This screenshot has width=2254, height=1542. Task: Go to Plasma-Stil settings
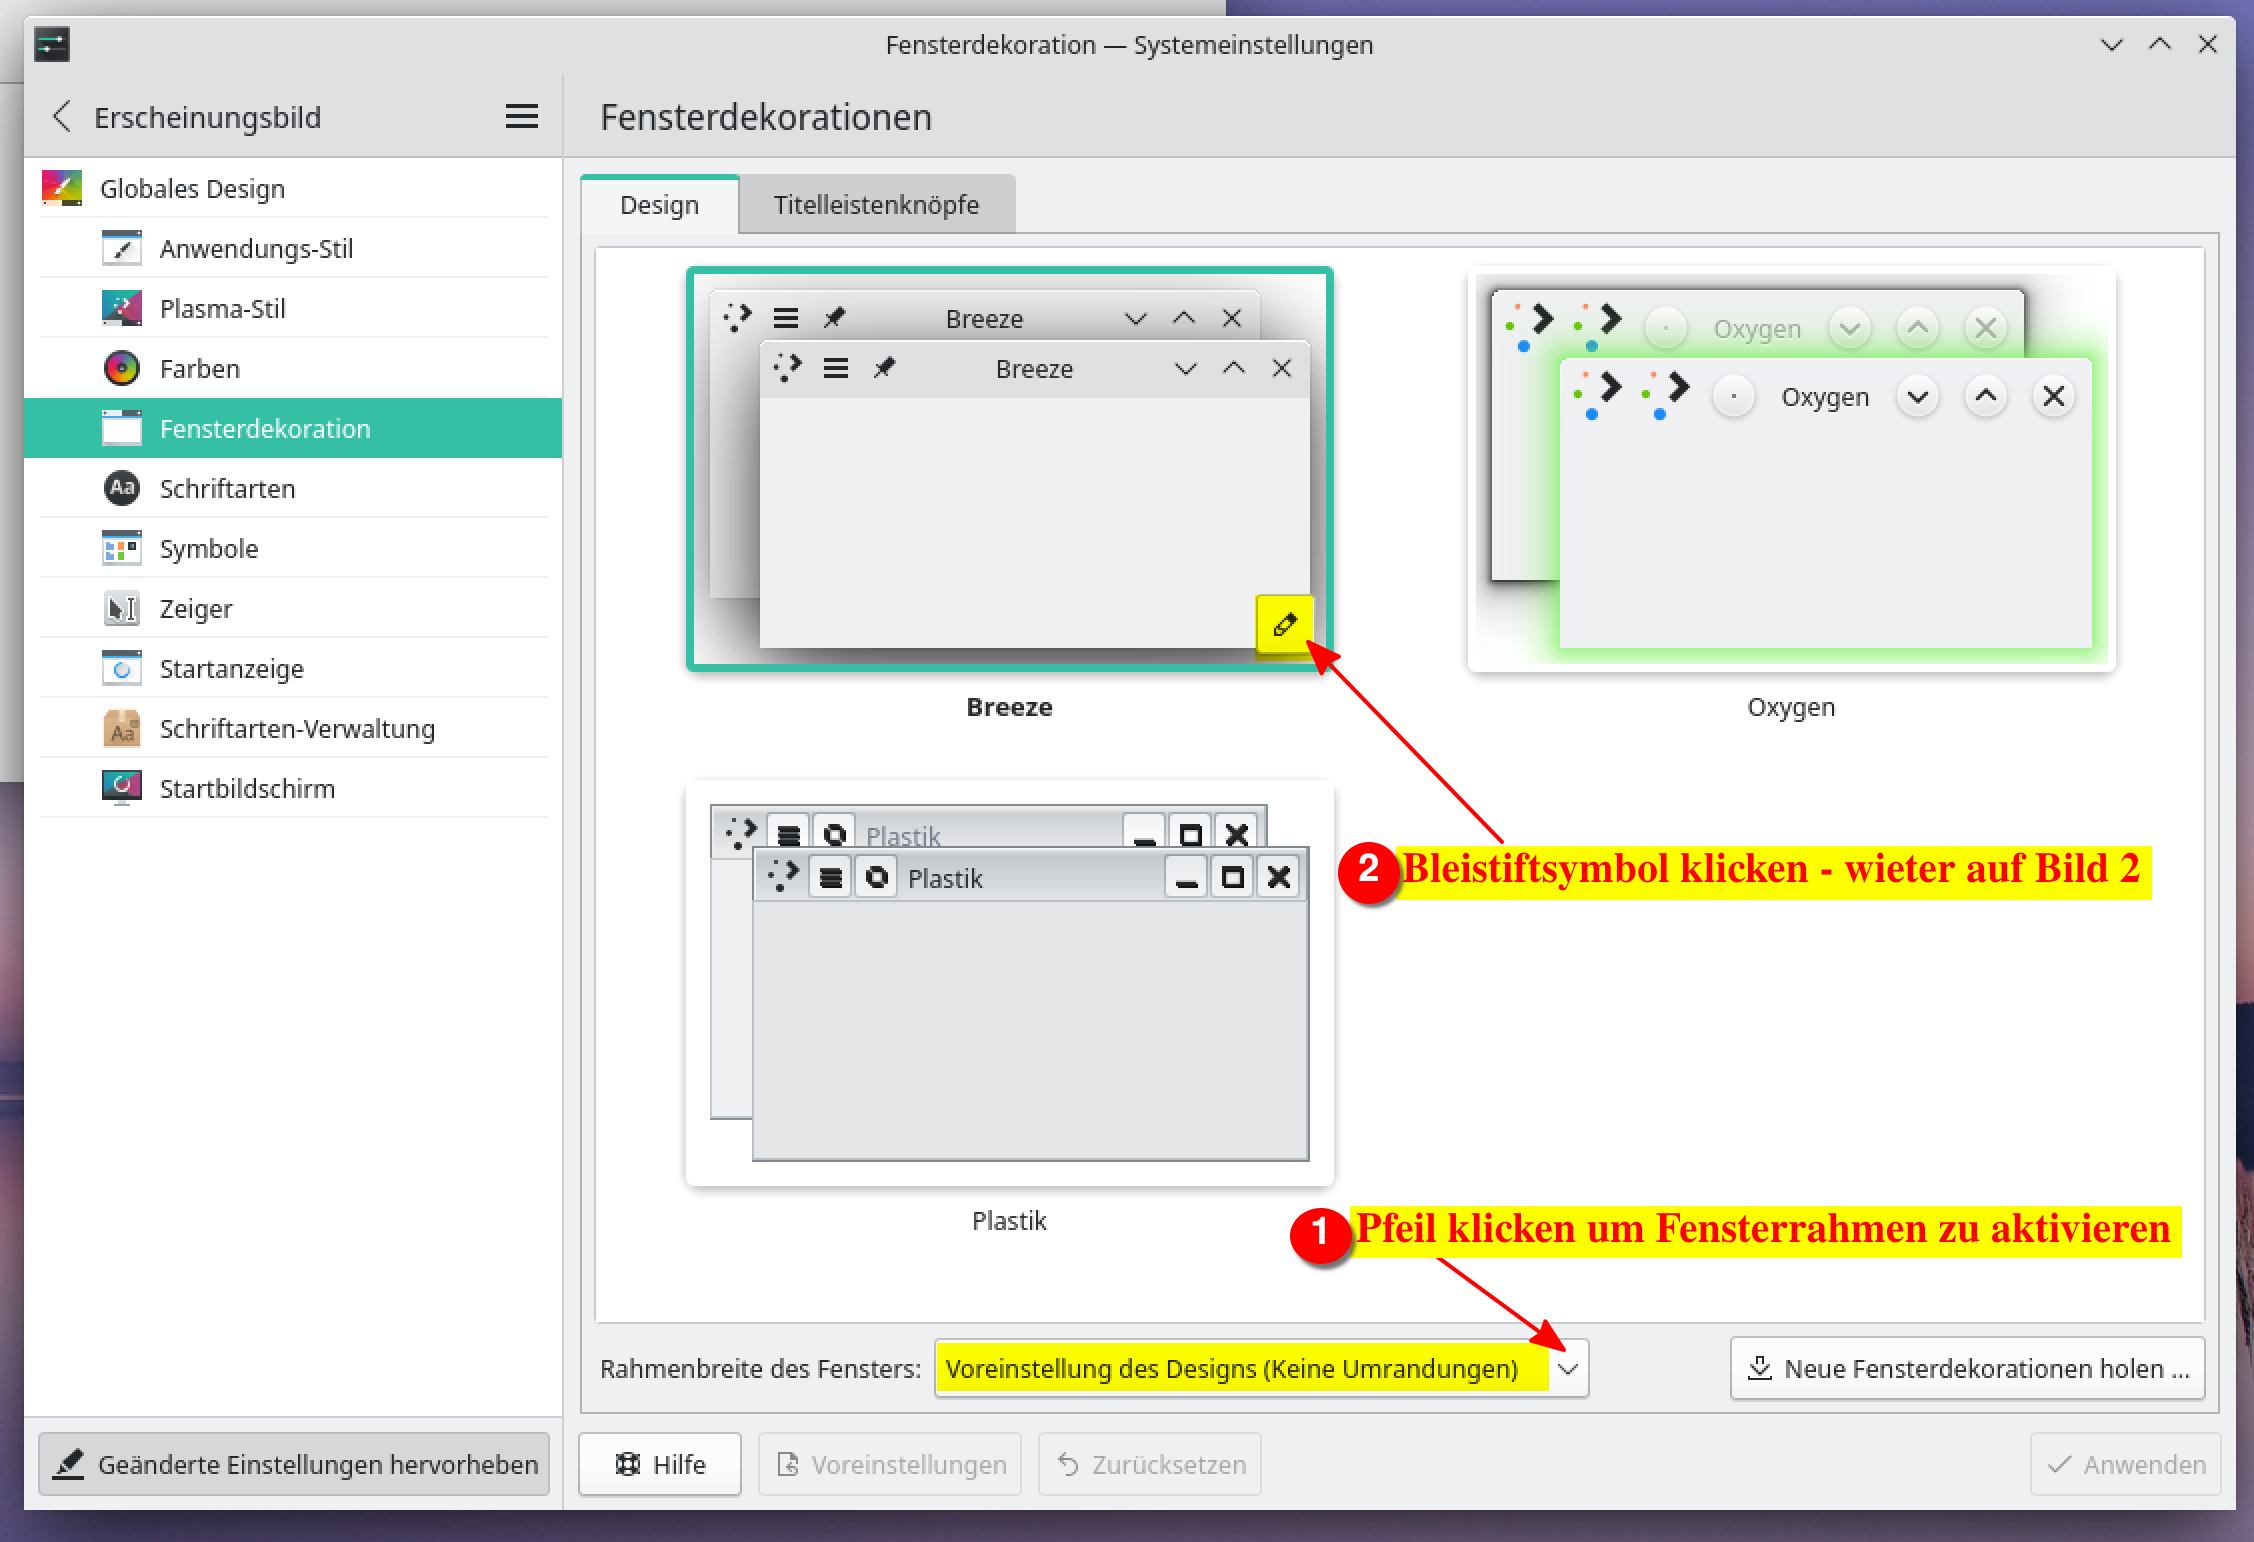[294, 308]
